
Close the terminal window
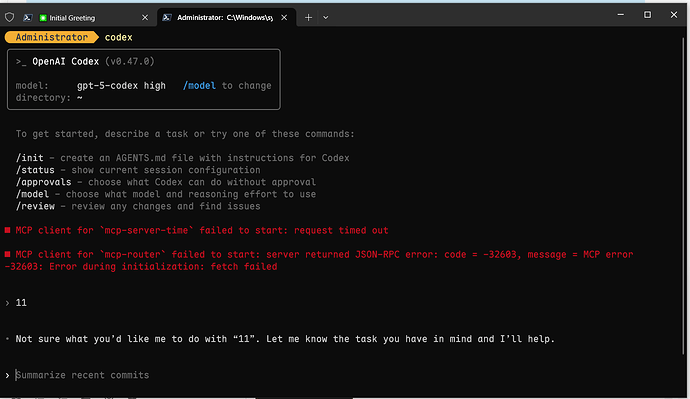(674, 15)
